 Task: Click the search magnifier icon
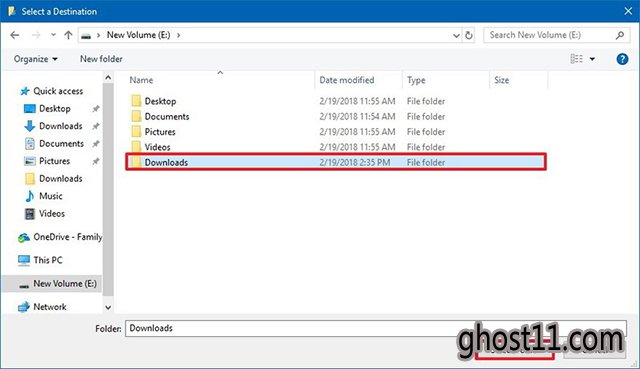pyautogui.click(x=620, y=35)
